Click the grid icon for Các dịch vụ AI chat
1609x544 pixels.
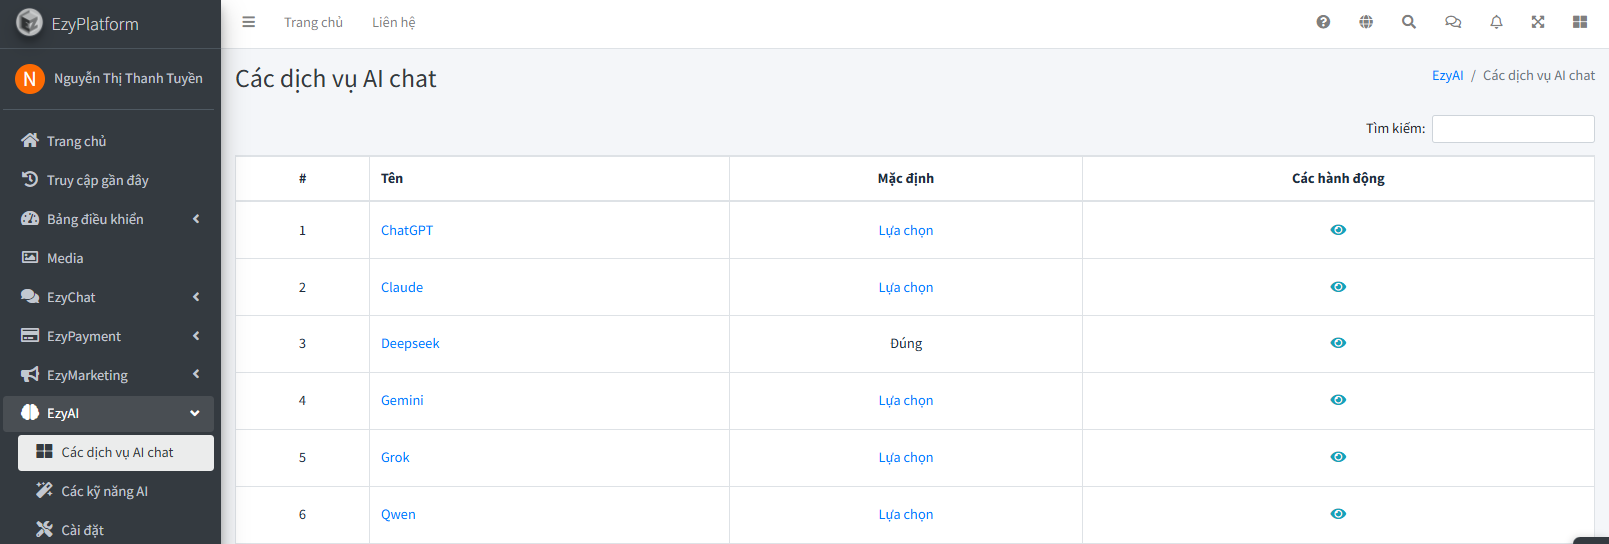(x=44, y=452)
